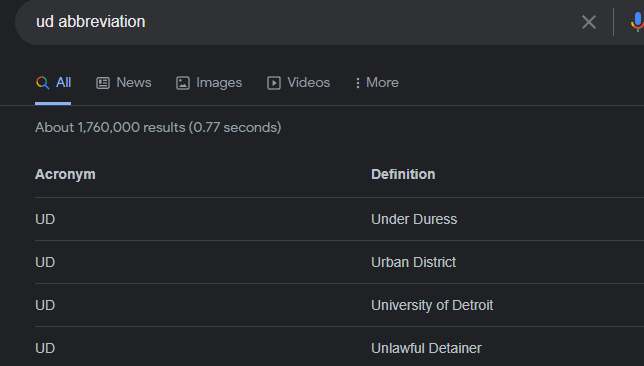Select the 'Under Duress' definition
This screenshot has width=644, height=366.
[414, 219]
